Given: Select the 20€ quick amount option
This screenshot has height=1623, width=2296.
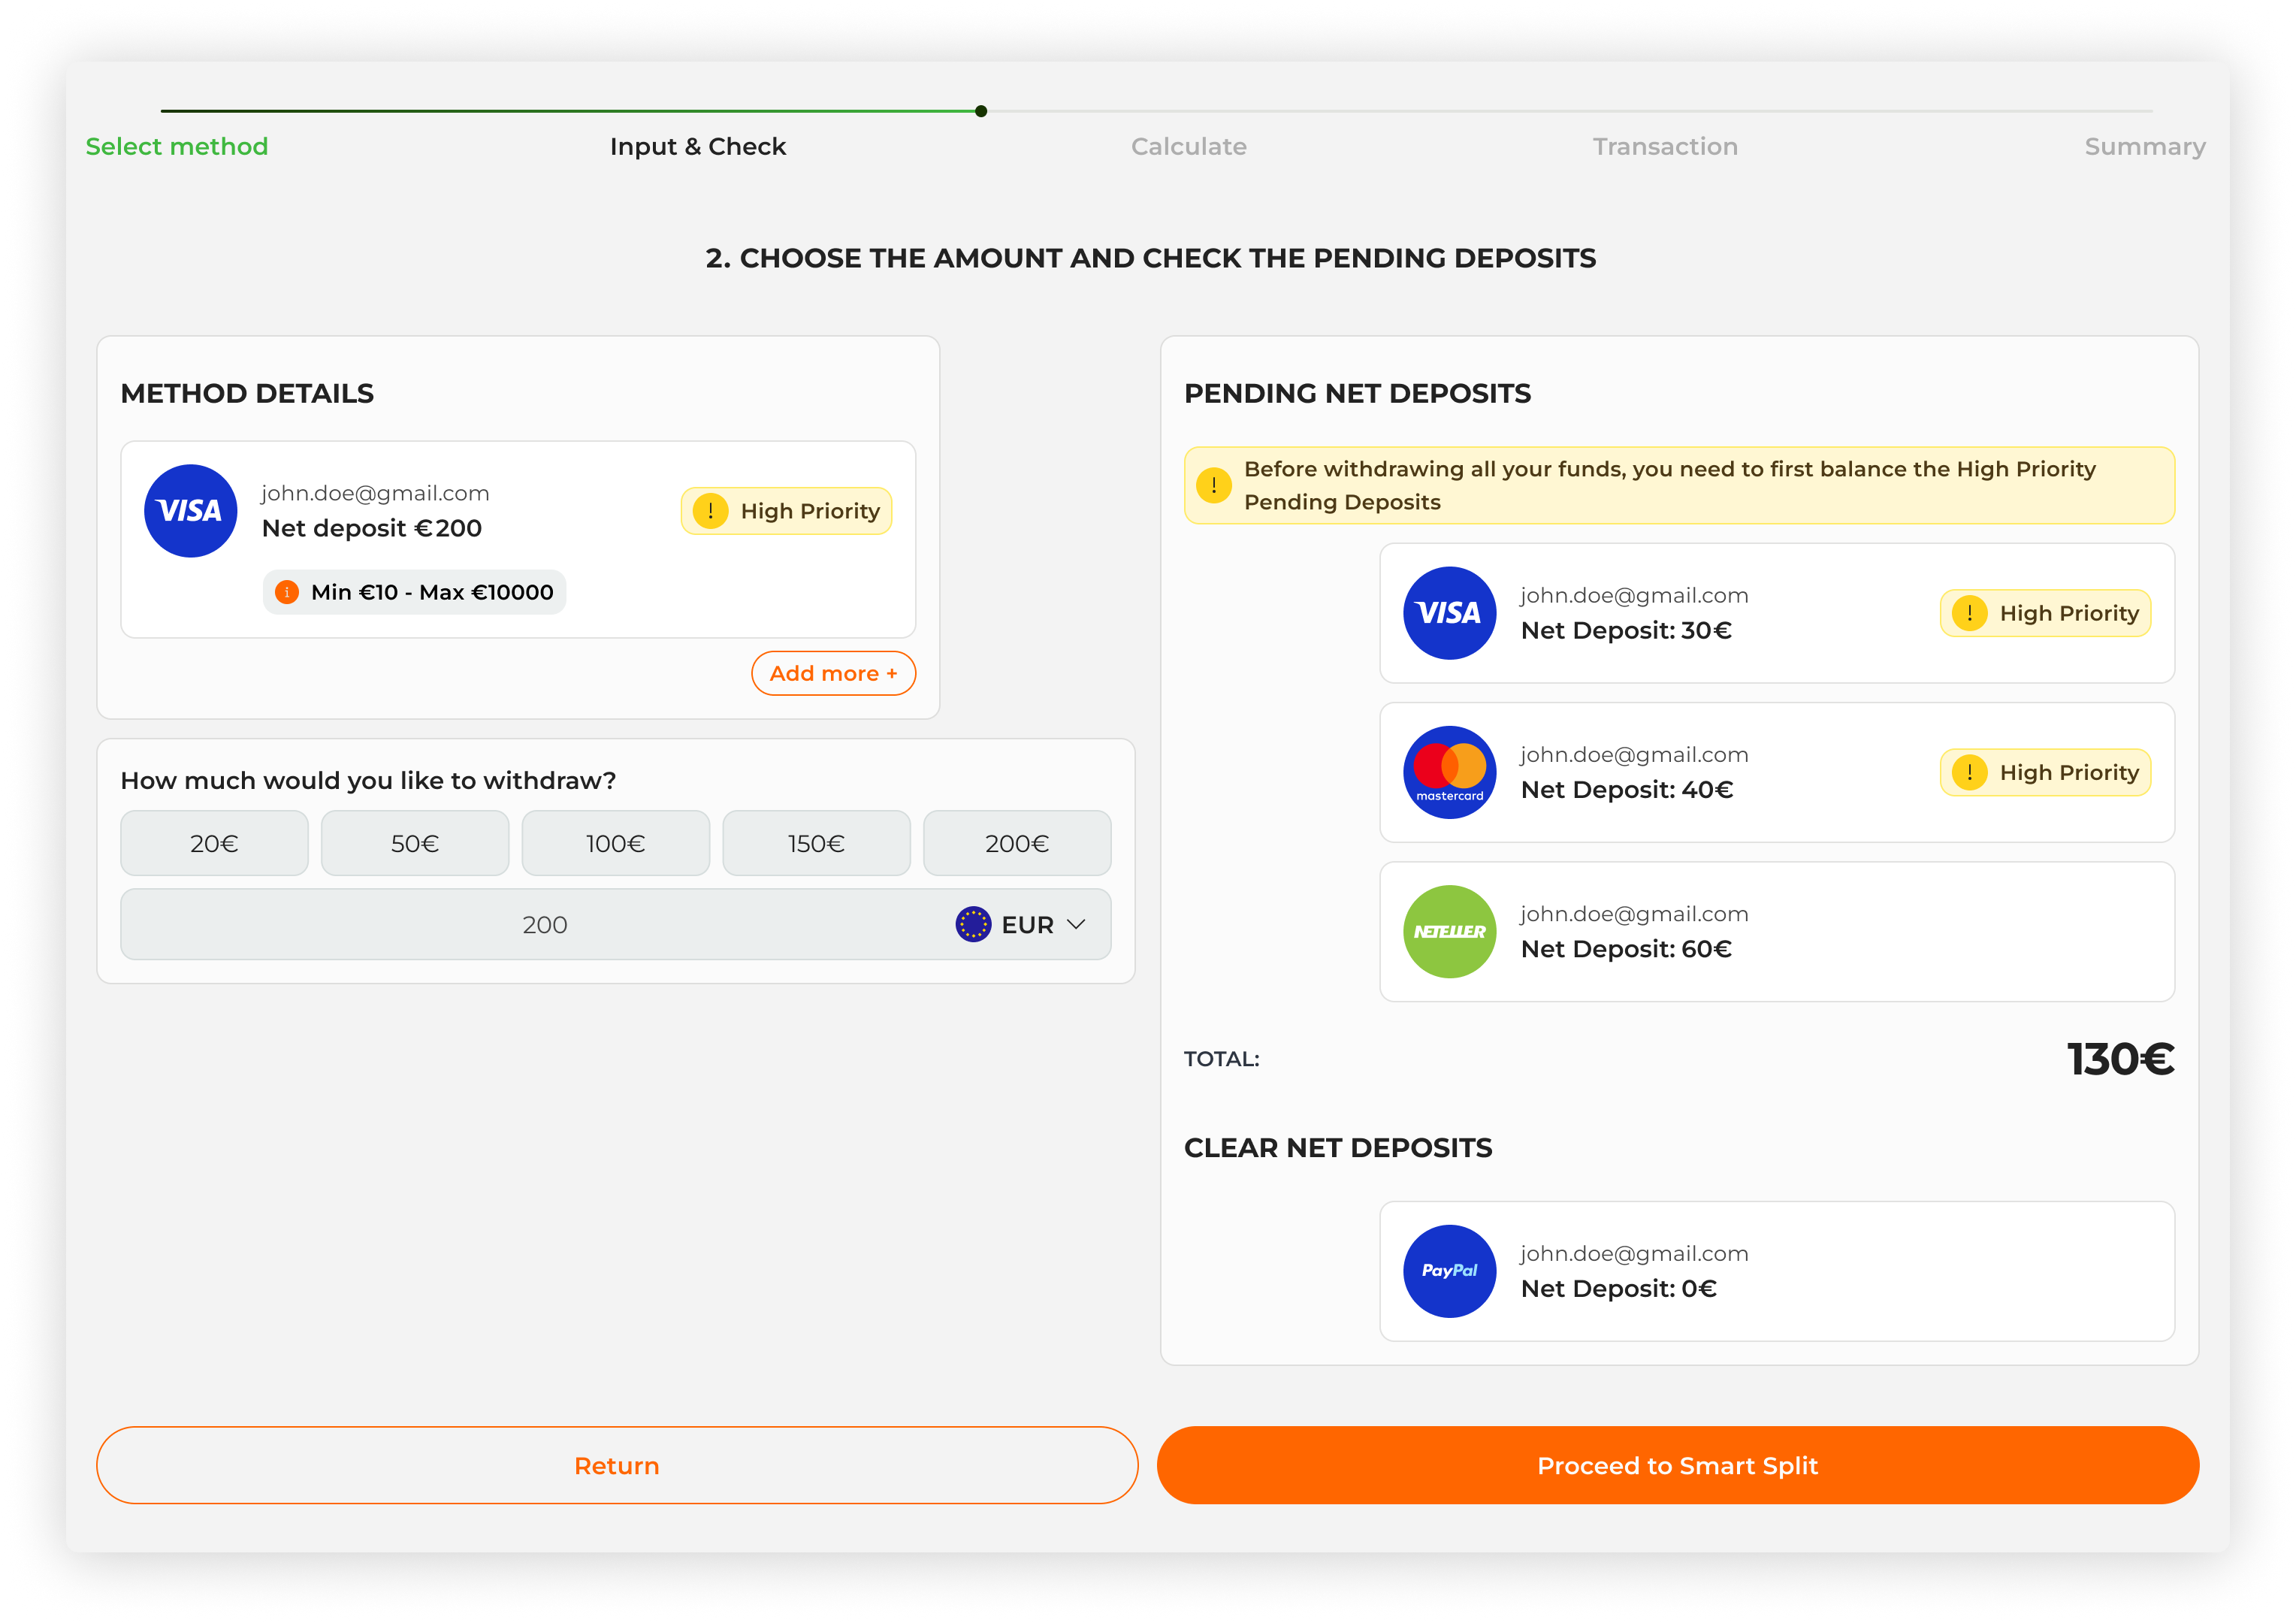Looking at the screenshot, I should click(x=214, y=843).
